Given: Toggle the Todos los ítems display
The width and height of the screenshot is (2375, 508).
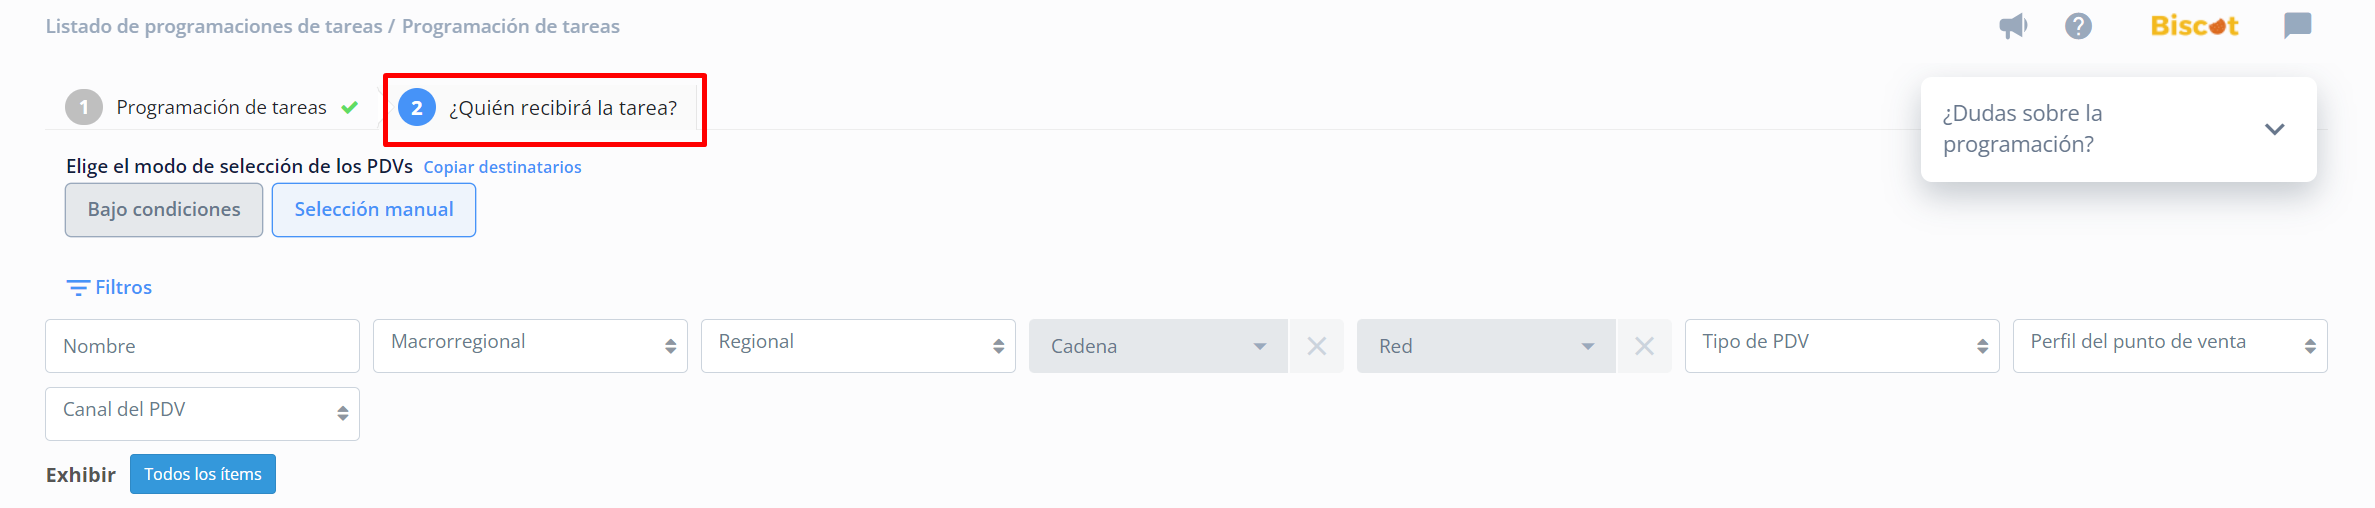Looking at the screenshot, I should click(203, 474).
